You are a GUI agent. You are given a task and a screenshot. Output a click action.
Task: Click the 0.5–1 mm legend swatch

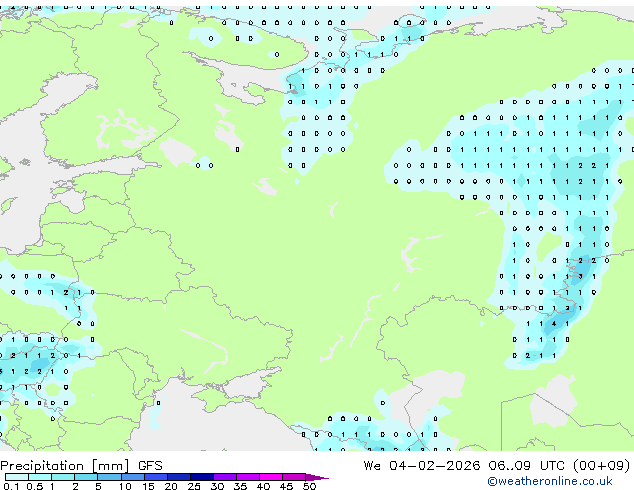40,477
